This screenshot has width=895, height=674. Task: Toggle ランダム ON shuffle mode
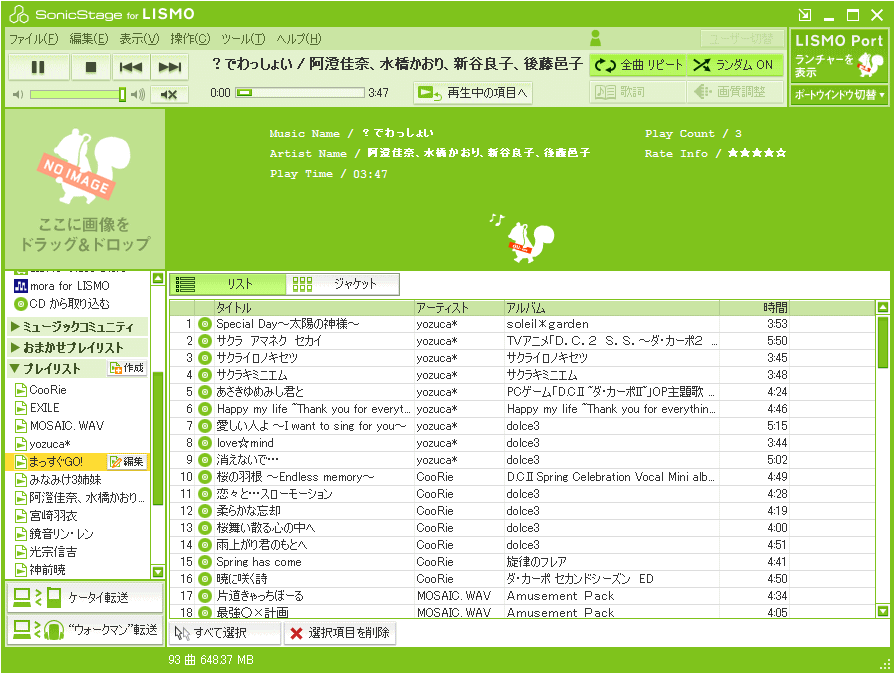pyautogui.click(x=735, y=65)
